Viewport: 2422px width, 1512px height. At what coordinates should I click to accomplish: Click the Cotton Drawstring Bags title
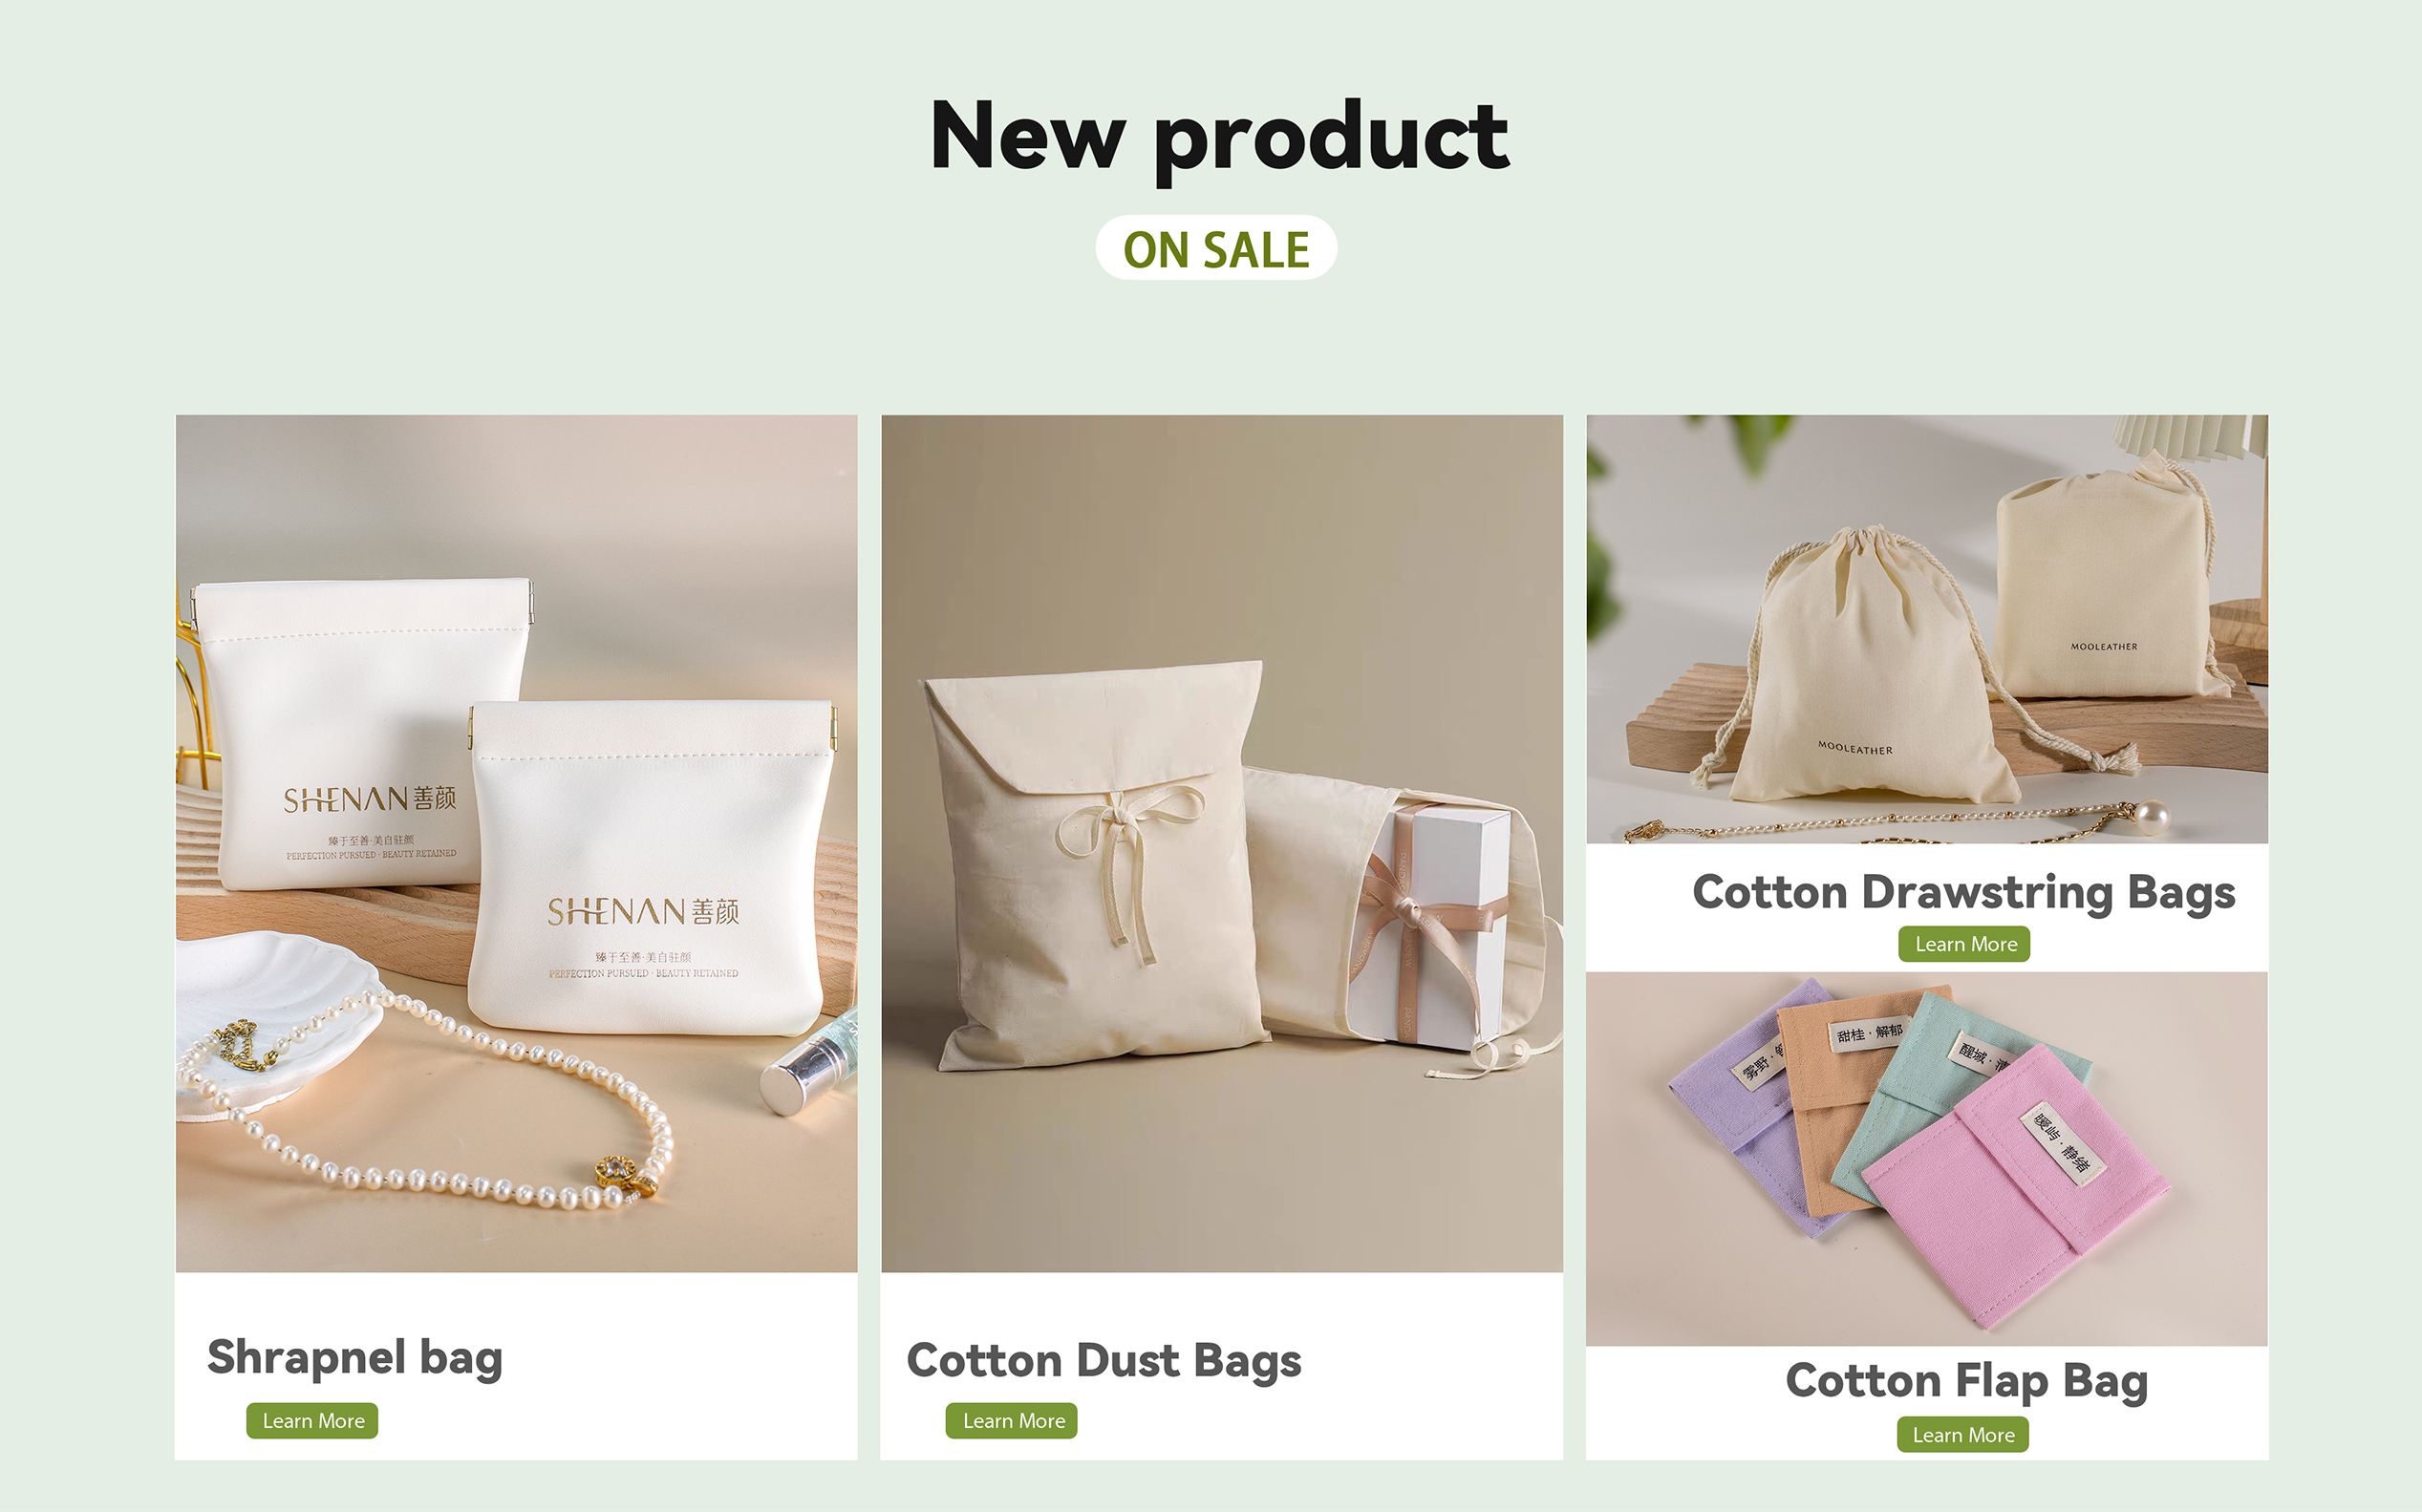point(1964,892)
